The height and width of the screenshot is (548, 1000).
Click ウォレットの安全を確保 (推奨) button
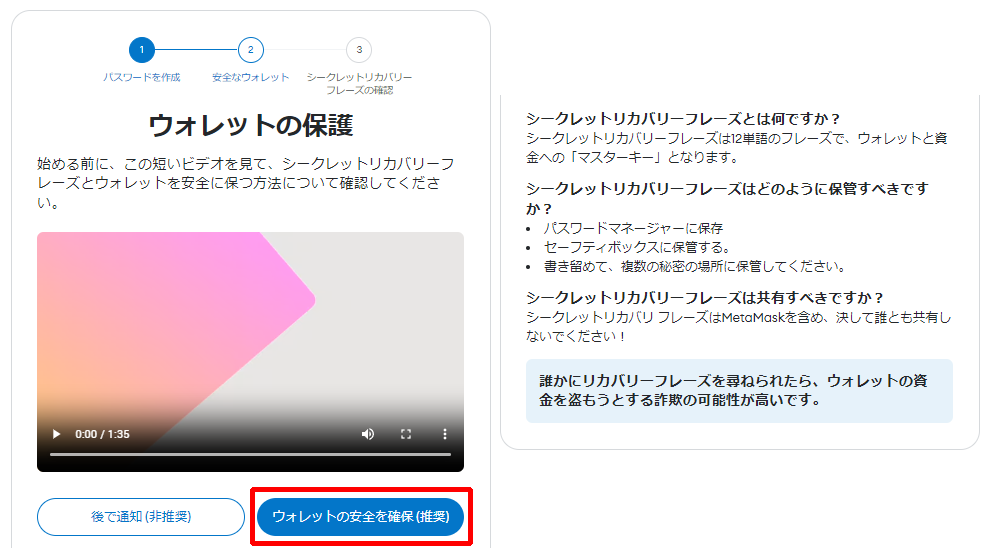point(361,517)
